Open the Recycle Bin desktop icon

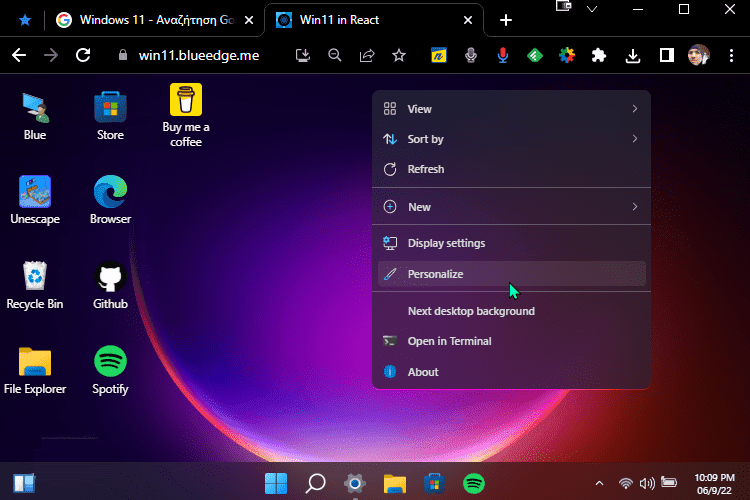tap(35, 285)
